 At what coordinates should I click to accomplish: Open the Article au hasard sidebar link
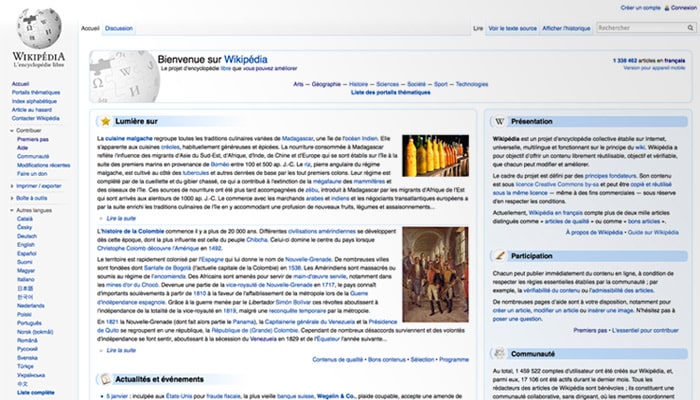[x=31, y=109]
